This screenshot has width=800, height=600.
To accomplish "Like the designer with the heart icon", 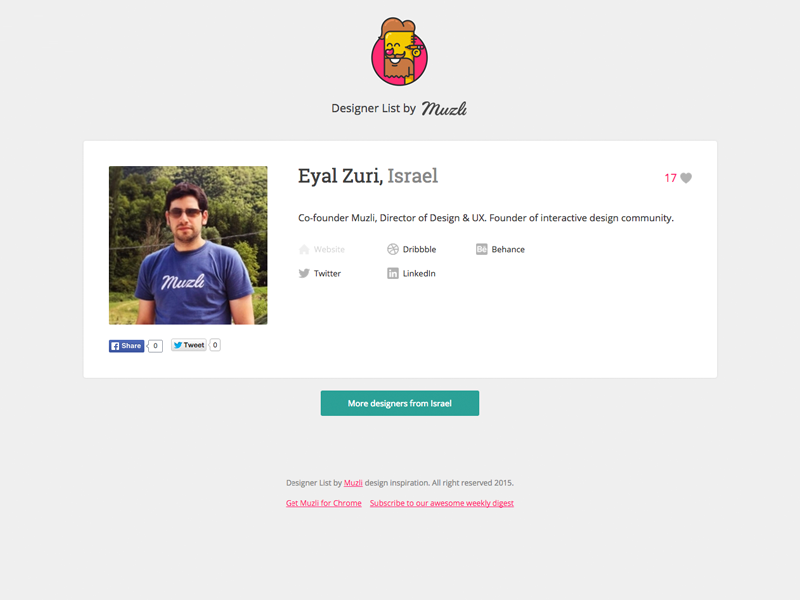I will [686, 178].
